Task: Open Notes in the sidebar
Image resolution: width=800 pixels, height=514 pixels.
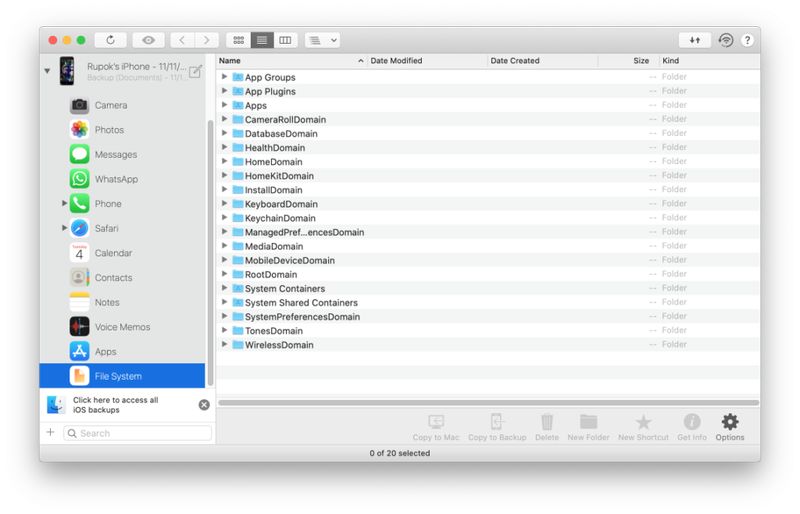Action: pos(122,302)
